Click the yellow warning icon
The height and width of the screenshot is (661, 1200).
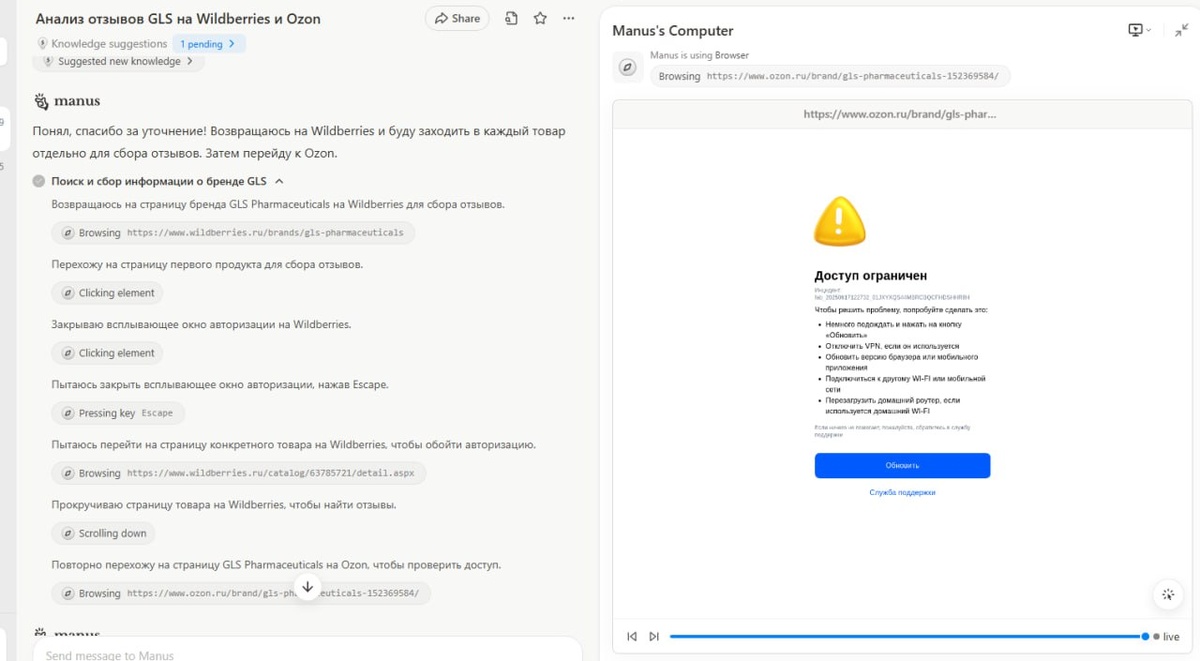[x=839, y=221]
